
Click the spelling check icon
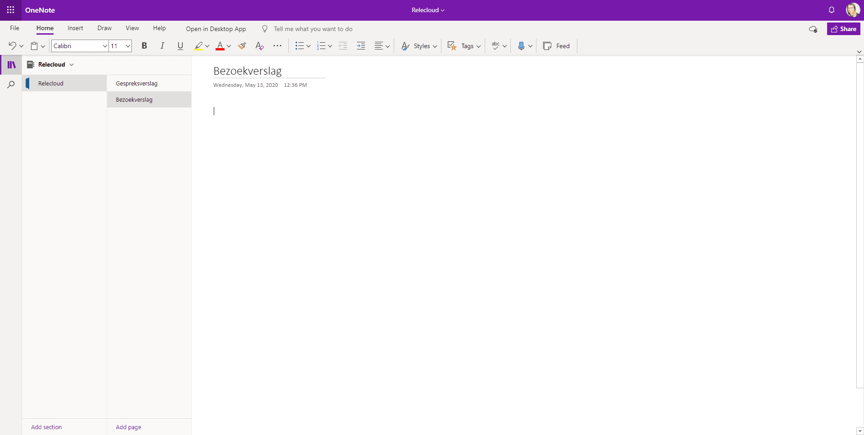[495, 46]
